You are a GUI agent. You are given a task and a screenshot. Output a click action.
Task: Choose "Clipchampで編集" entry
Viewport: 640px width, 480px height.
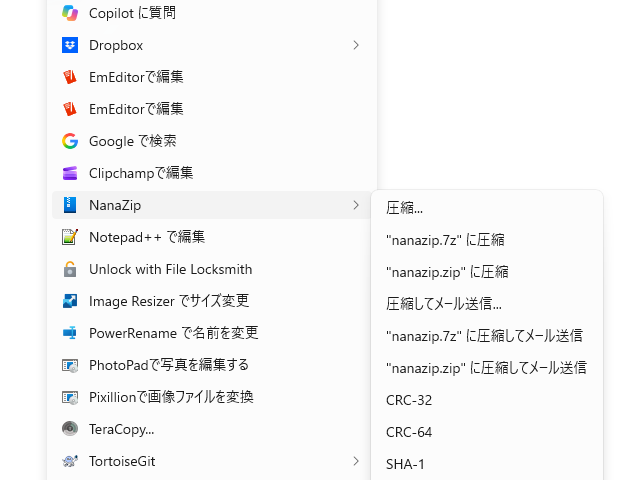[212, 173]
